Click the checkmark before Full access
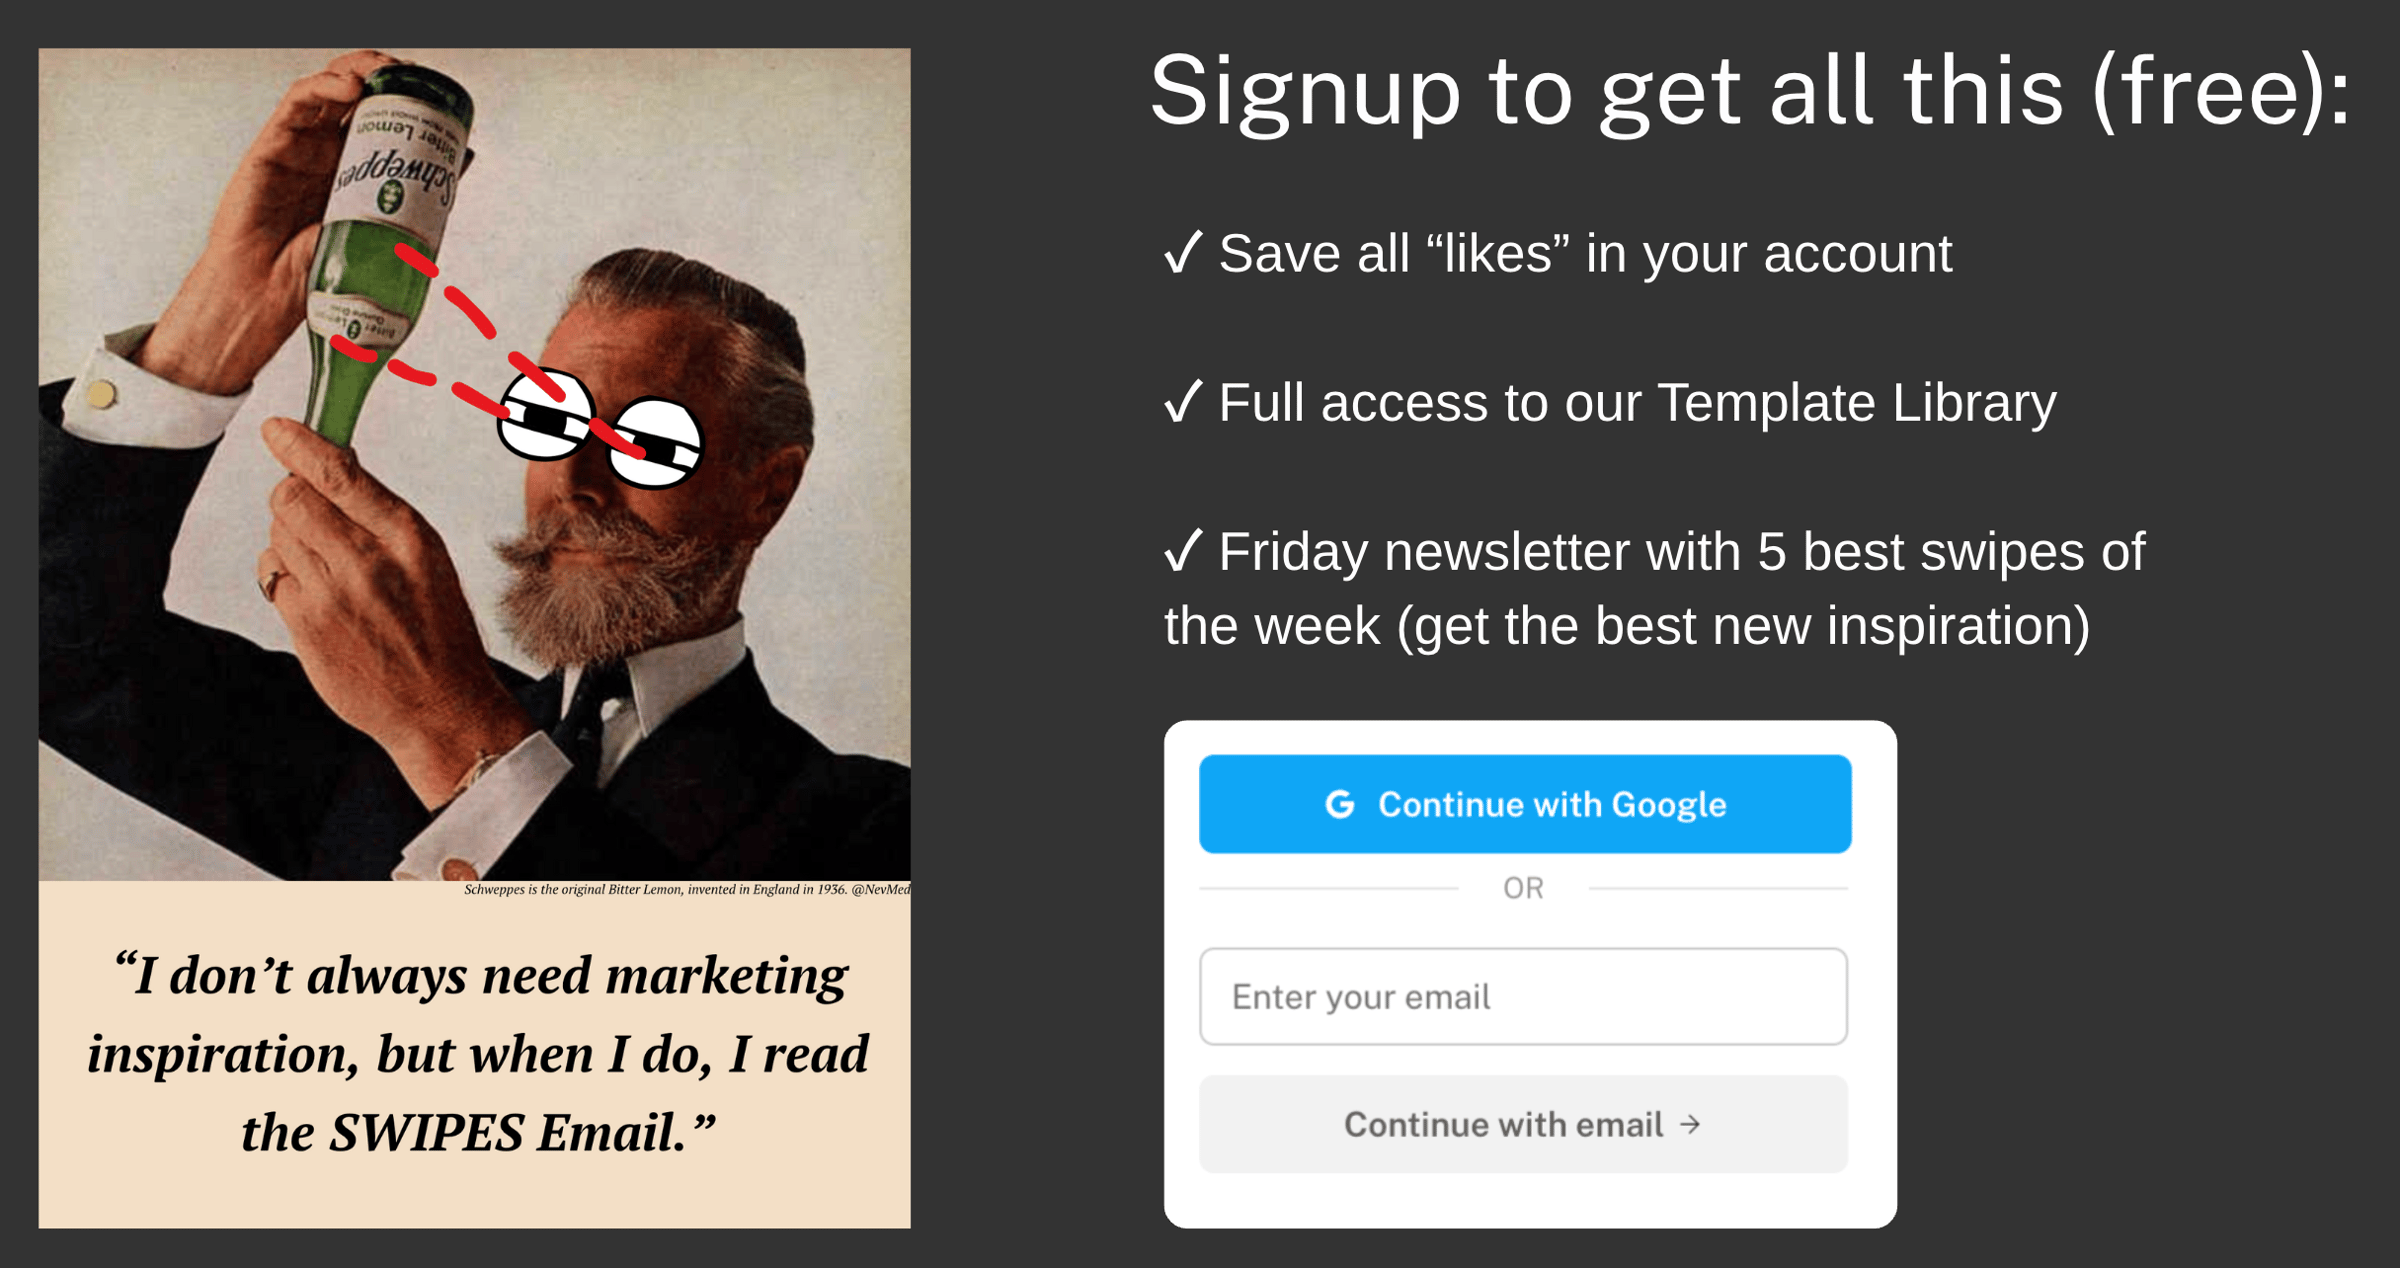 (1182, 401)
